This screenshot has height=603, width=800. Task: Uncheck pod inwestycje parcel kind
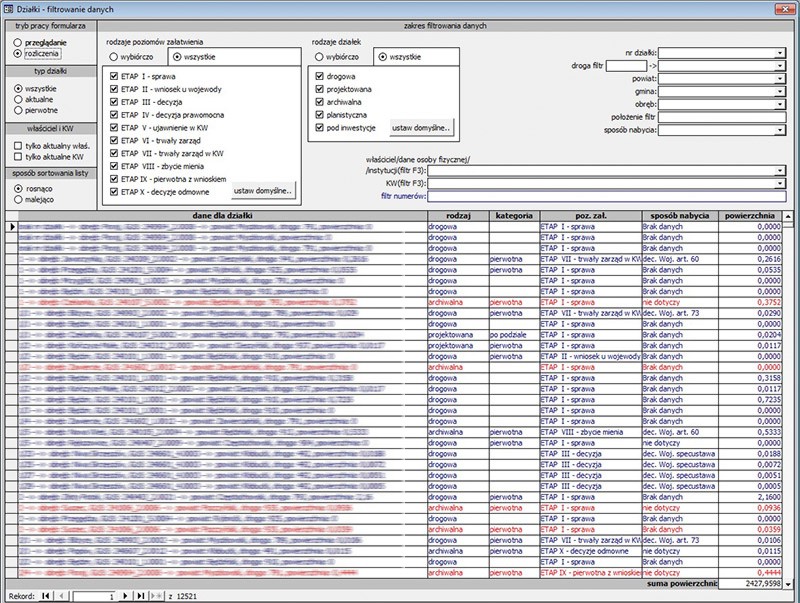click(x=319, y=128)
